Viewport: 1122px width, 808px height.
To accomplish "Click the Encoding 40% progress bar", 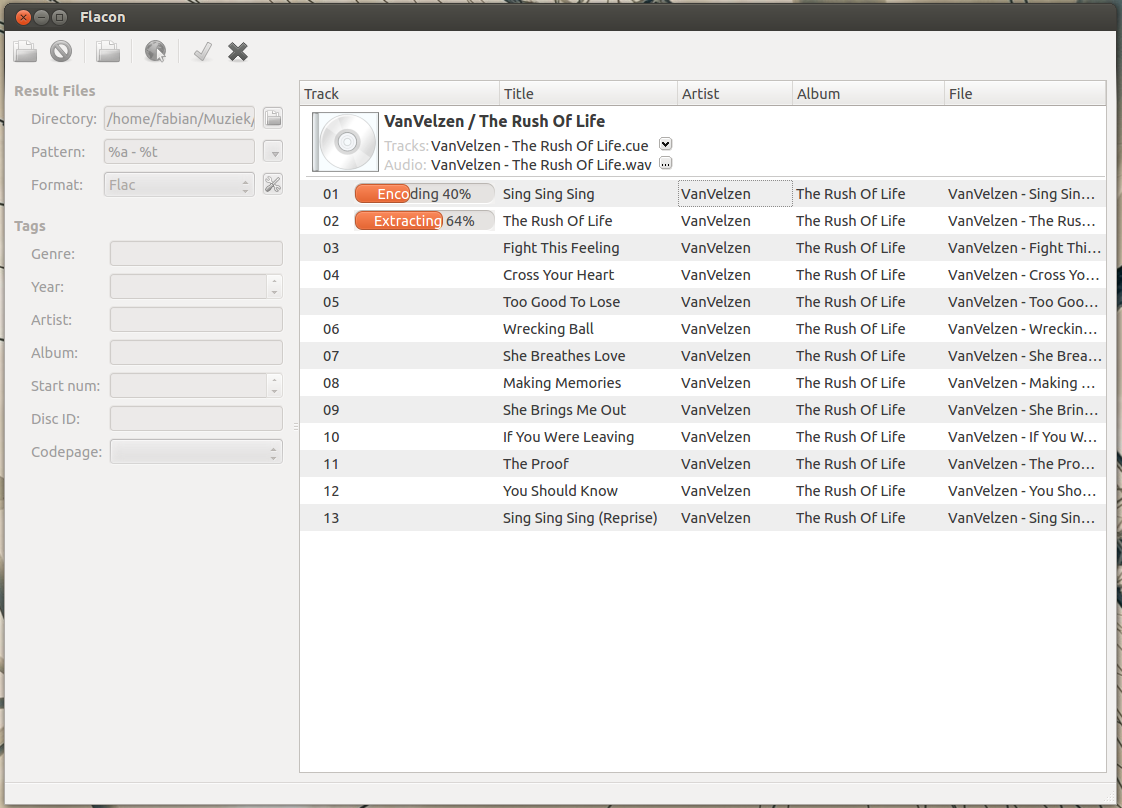I will click(x=424, y=194).
